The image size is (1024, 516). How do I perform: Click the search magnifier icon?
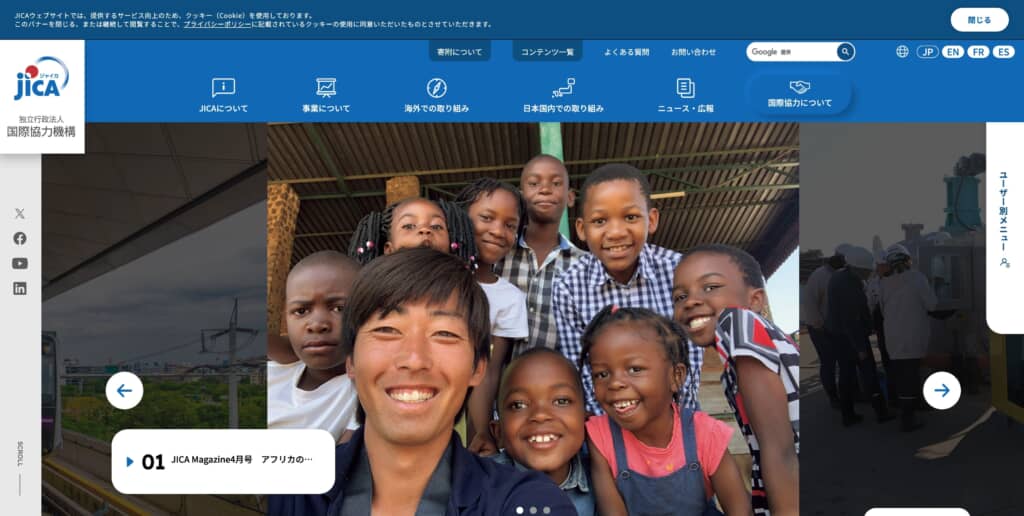point(845,52)
